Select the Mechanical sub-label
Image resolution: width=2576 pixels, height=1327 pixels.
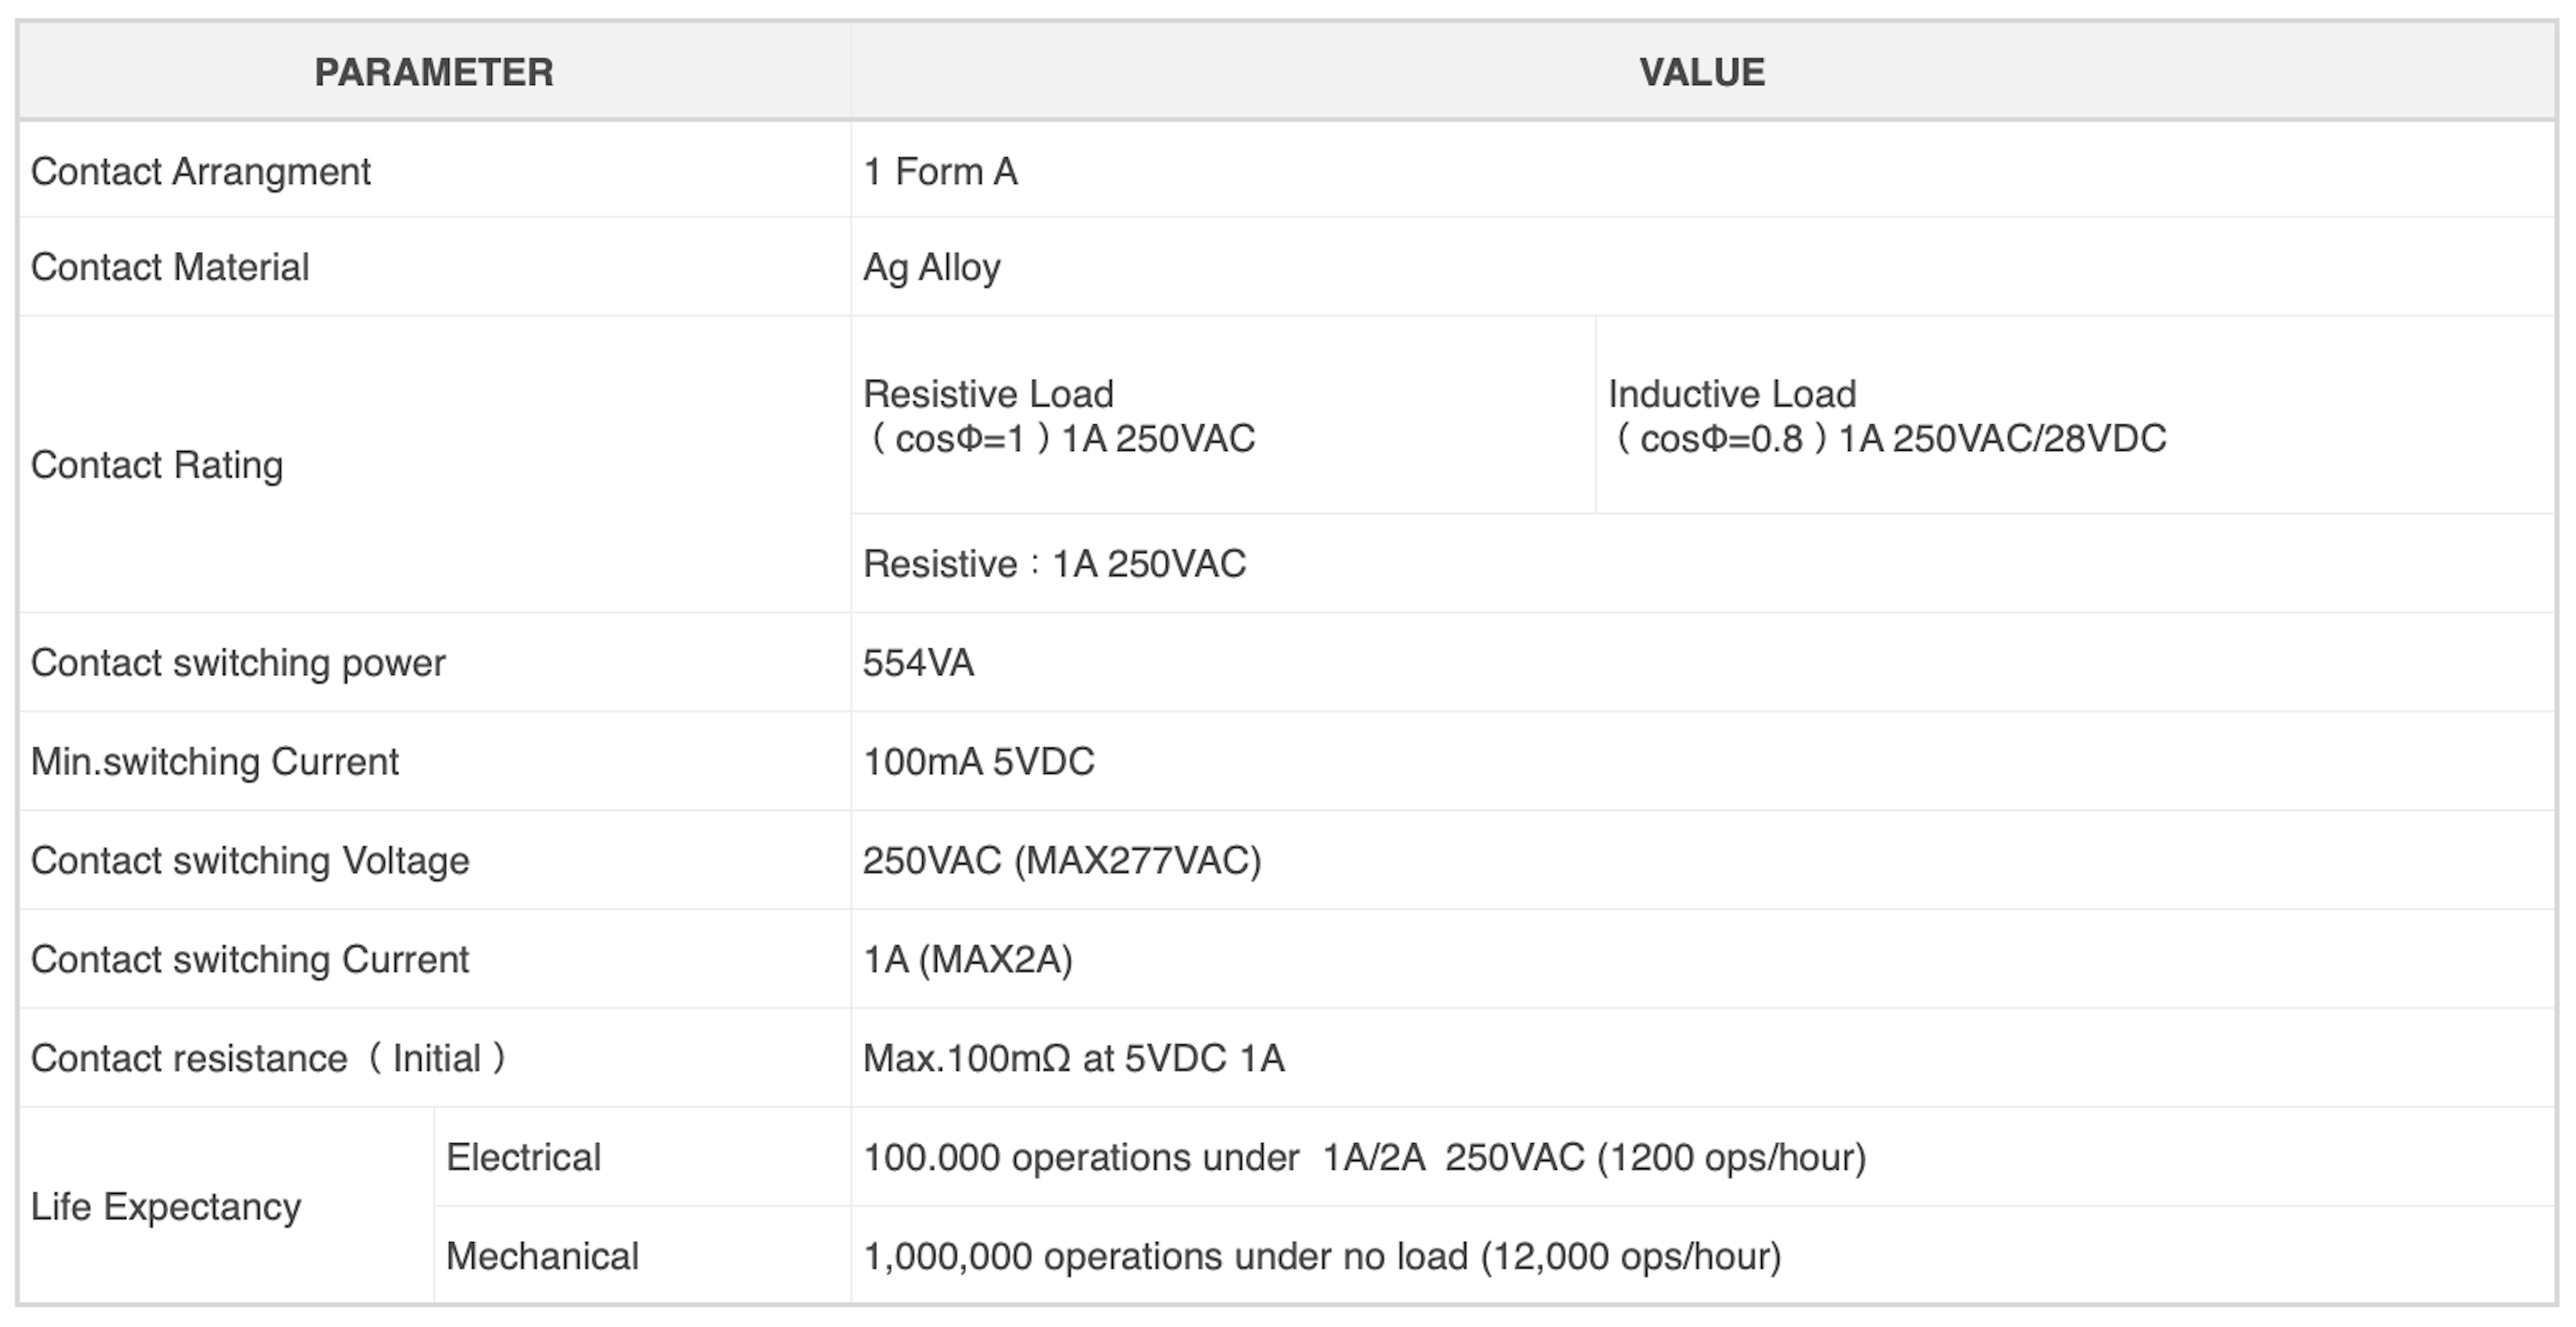click(x=542, y=1256)
